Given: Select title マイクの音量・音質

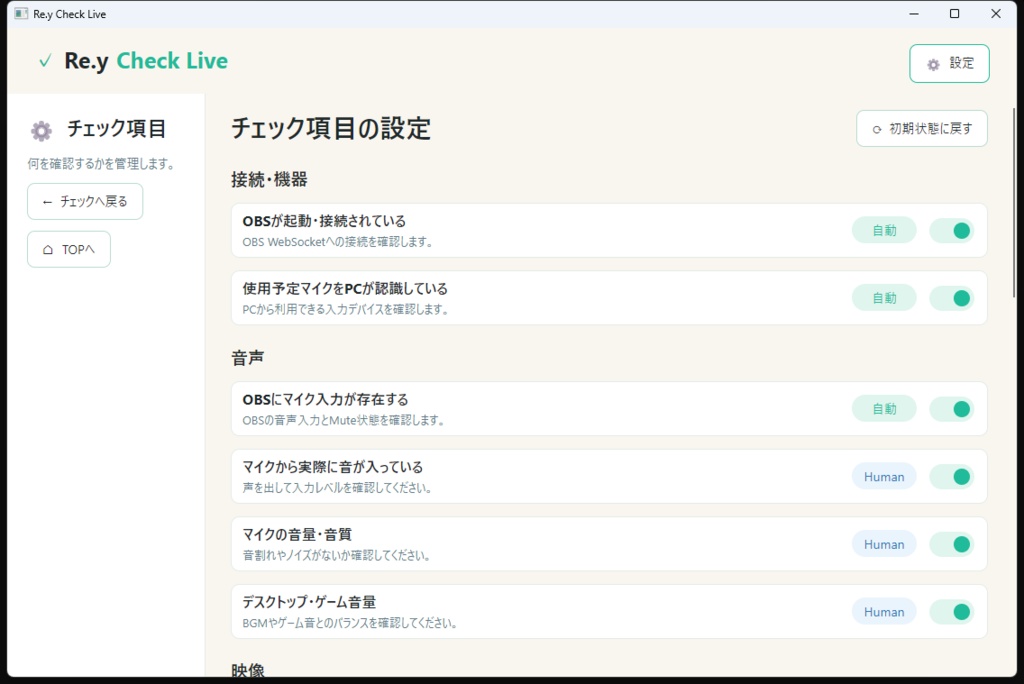Looking at the screenshot, I should pos(297,534).
